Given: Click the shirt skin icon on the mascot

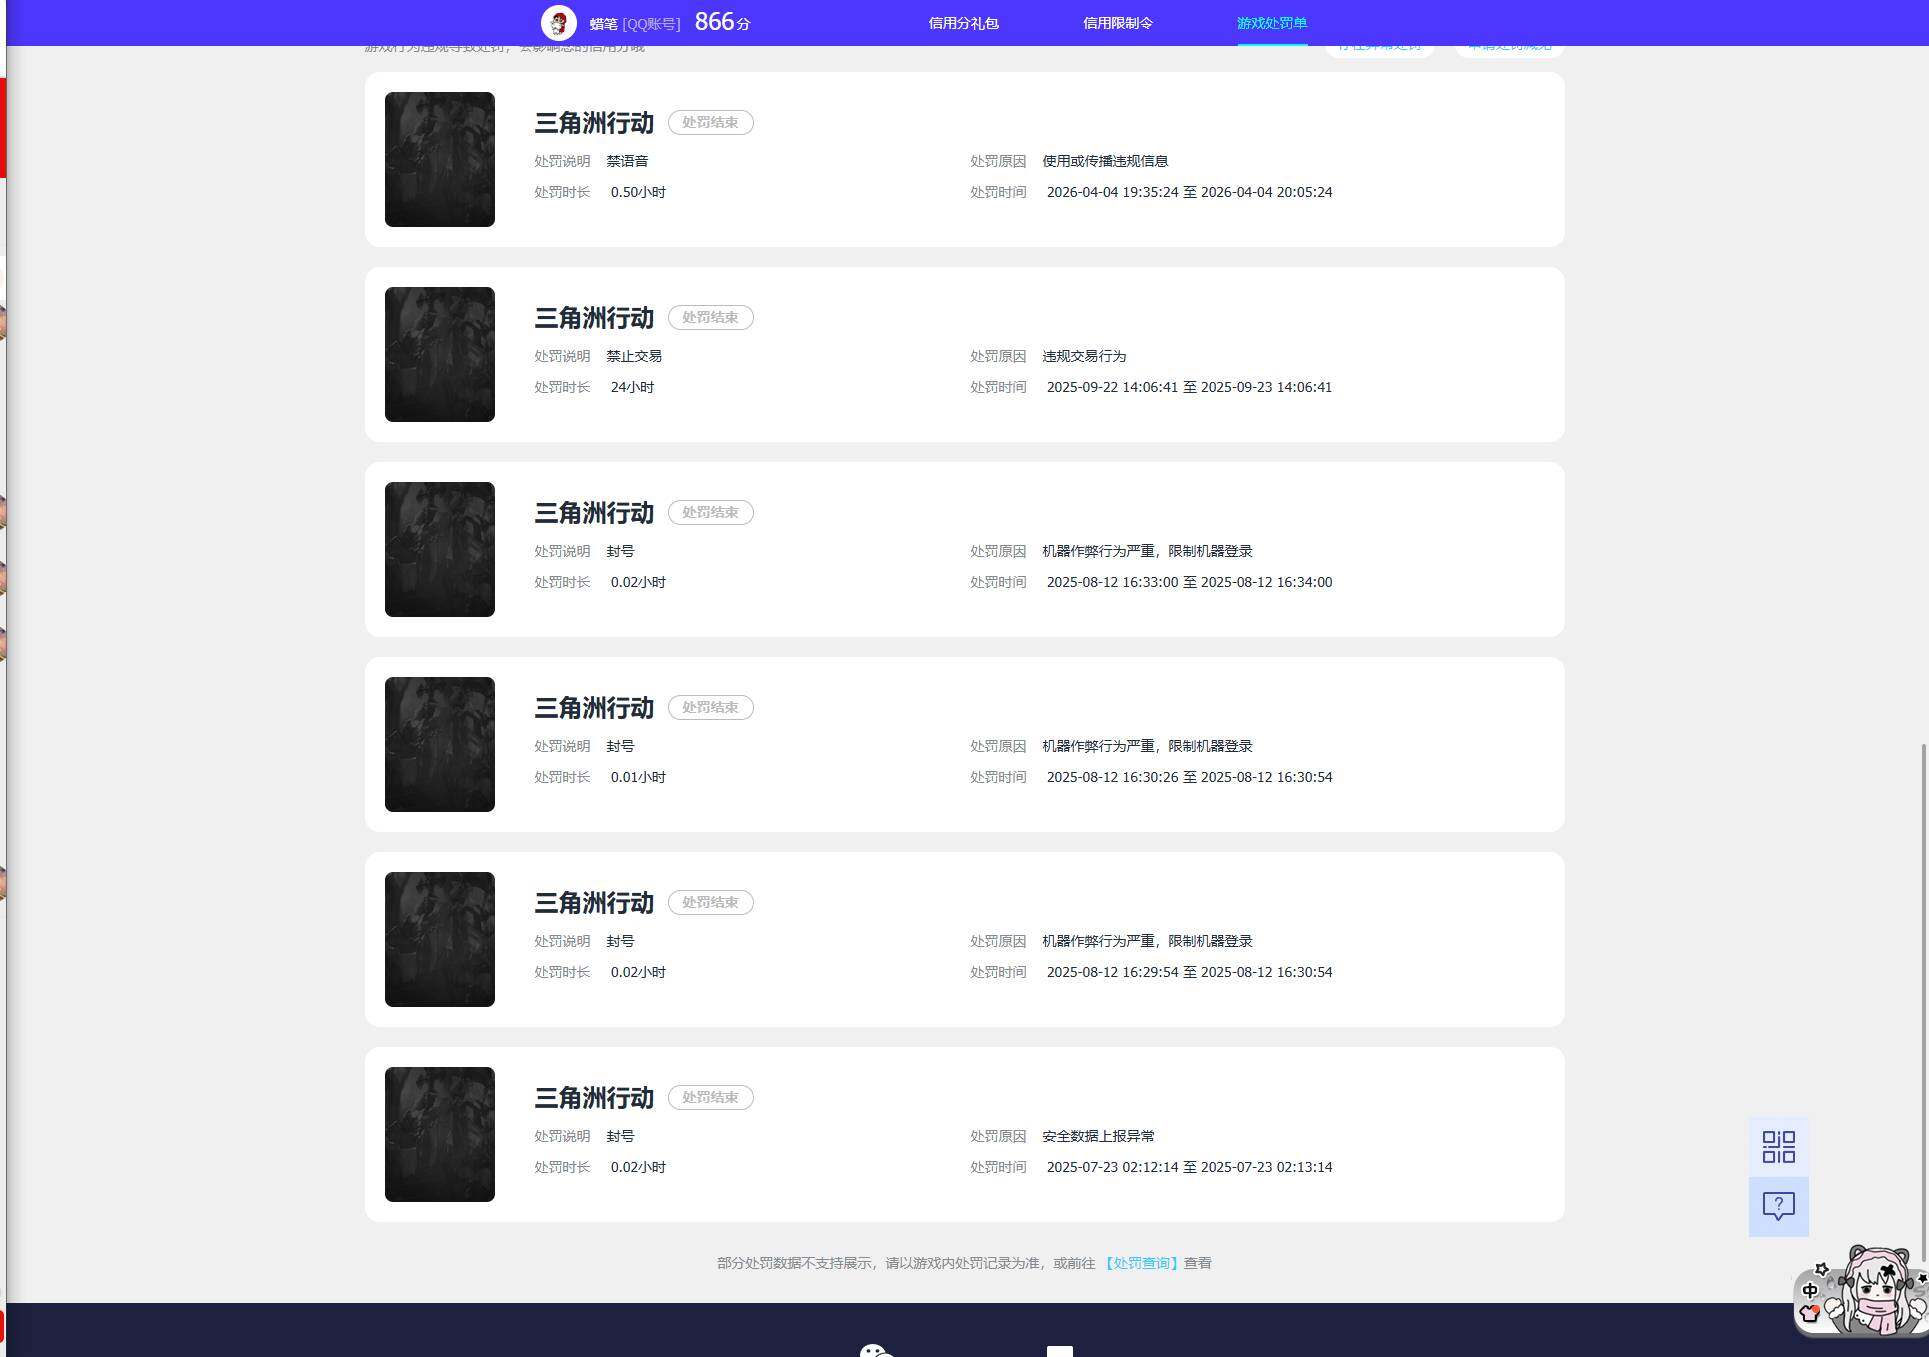Looking at the screenshot, I should 1810,1314.
